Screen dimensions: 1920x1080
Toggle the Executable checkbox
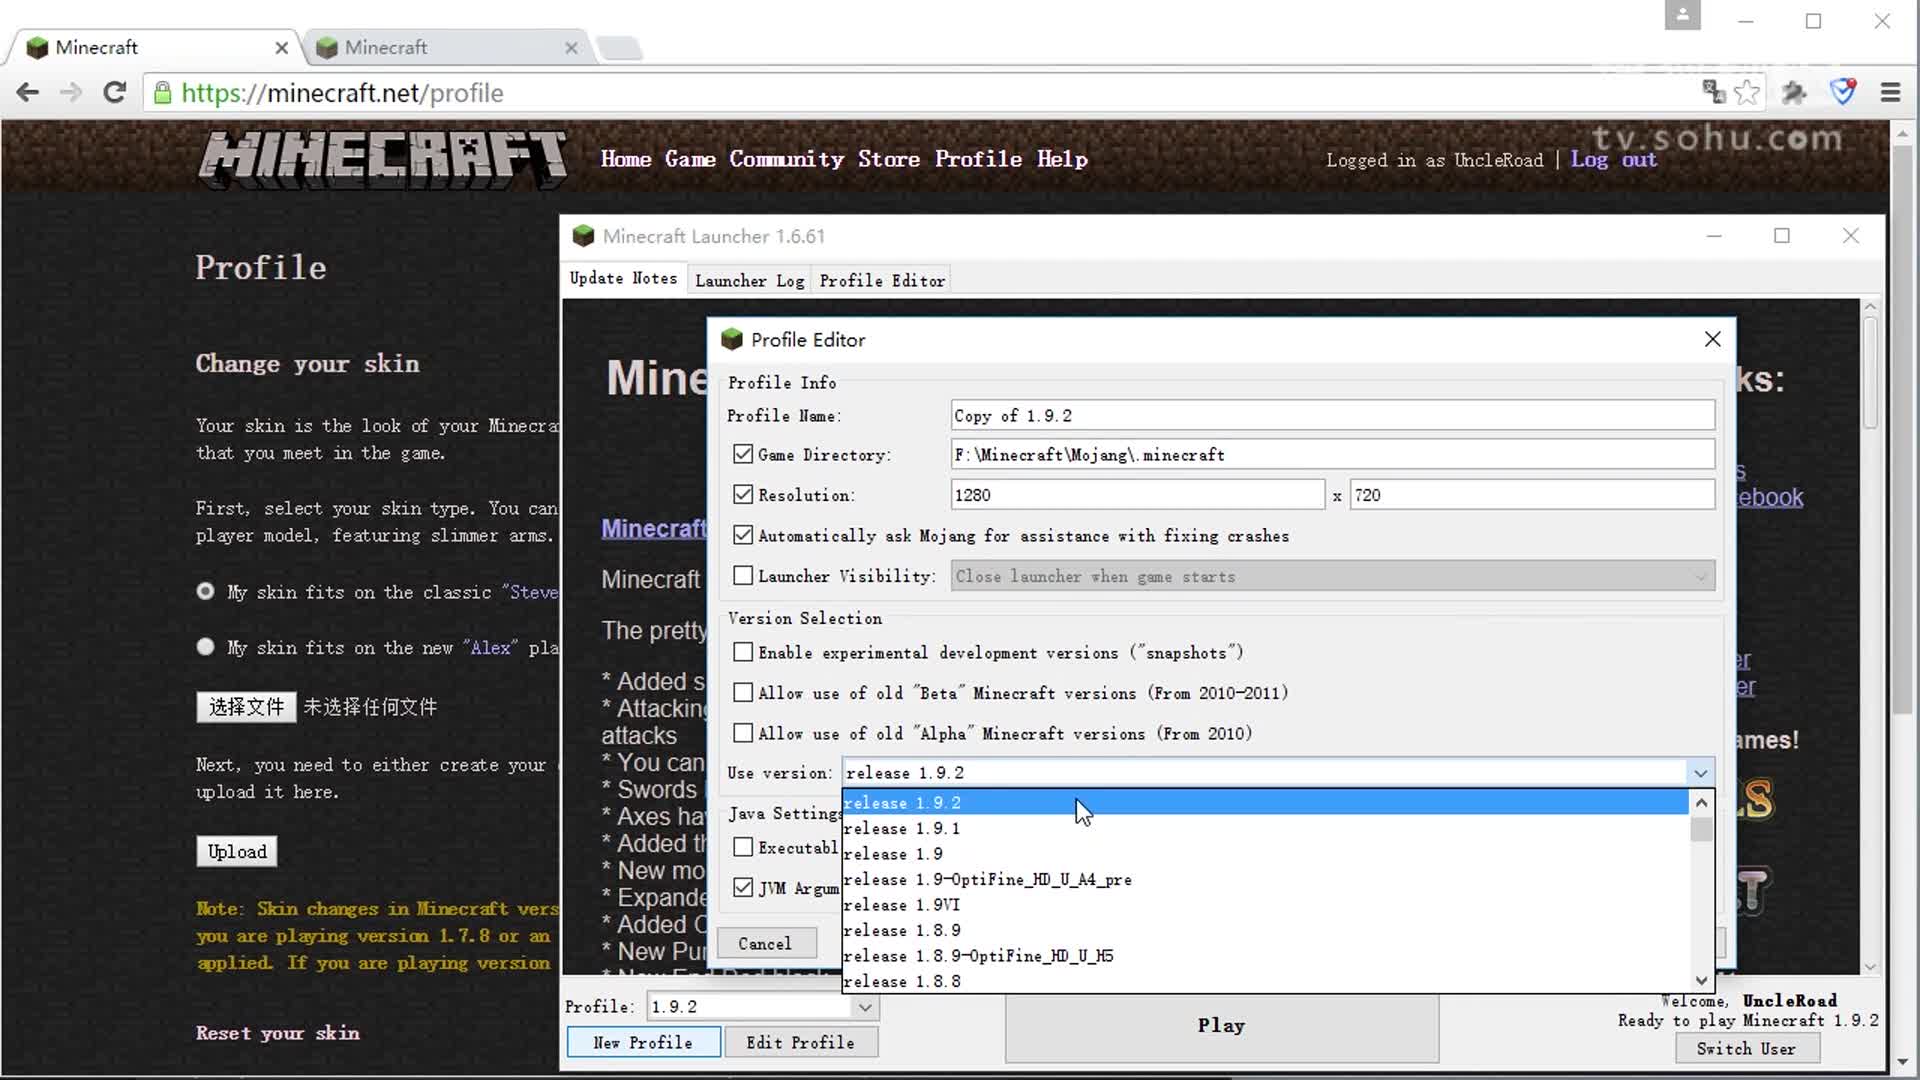(742, 847)
